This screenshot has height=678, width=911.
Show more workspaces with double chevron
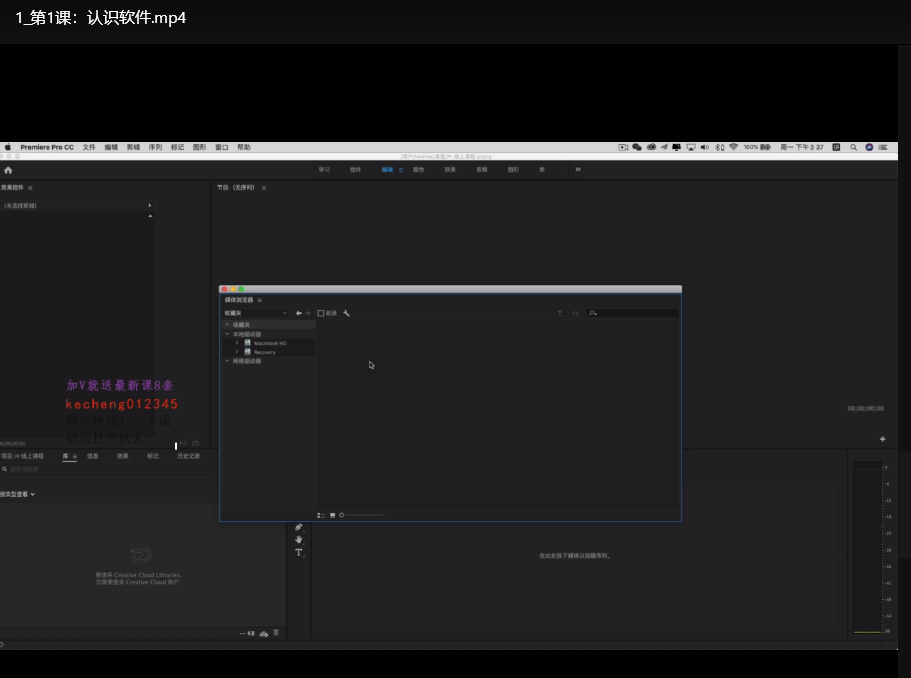pyautogui.click(x=578, y=170)
